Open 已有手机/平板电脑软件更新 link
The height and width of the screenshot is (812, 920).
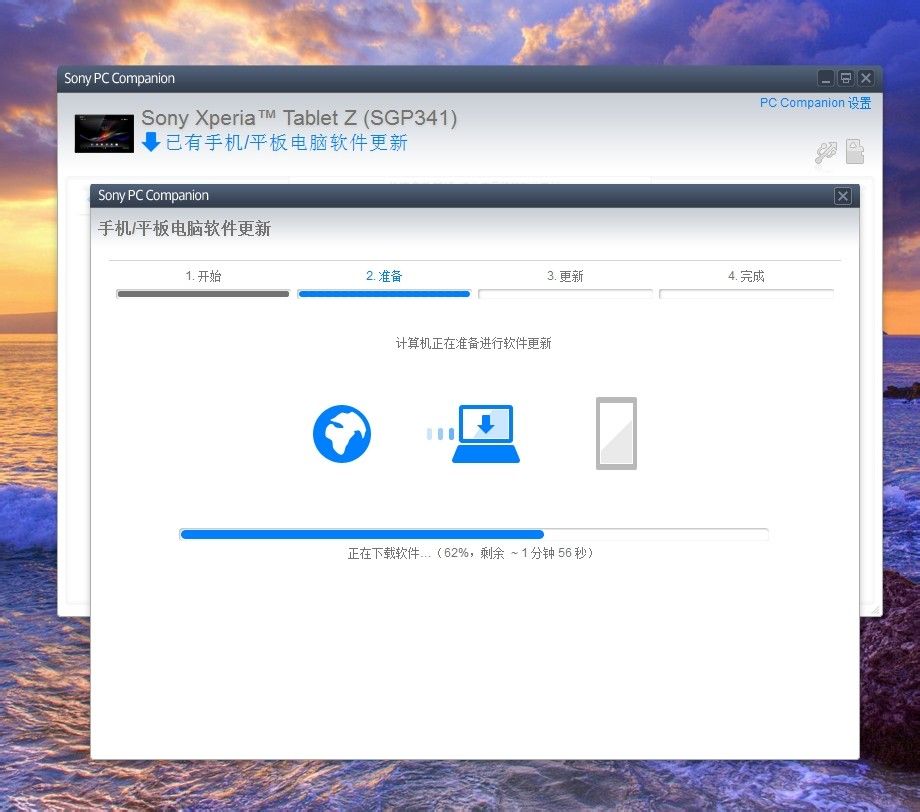pos(286,143)
